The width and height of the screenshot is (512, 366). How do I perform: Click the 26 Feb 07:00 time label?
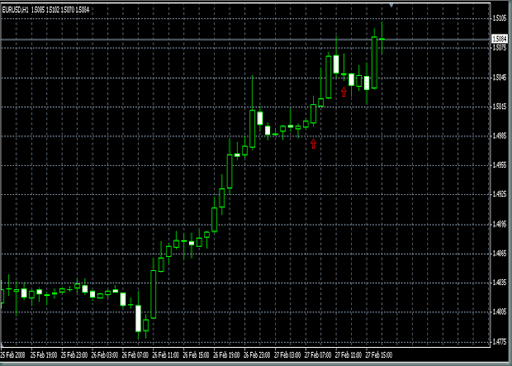pos(135,355)
